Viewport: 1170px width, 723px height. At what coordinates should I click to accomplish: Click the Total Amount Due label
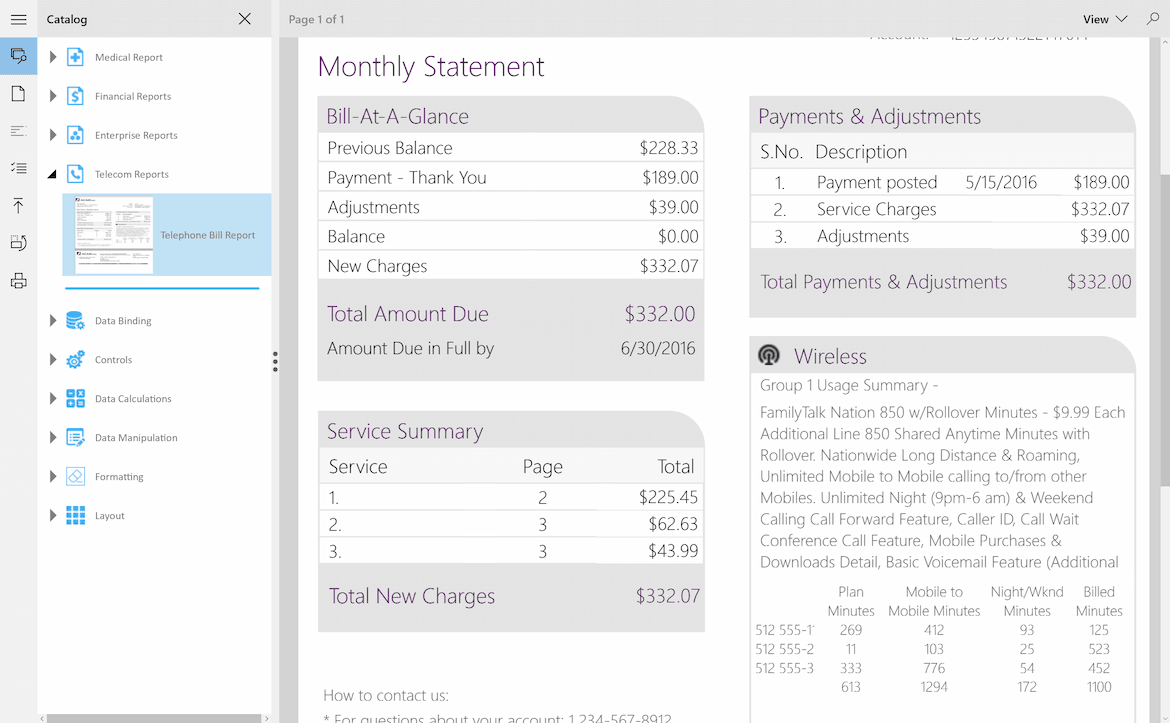click(x=407, y=314)
